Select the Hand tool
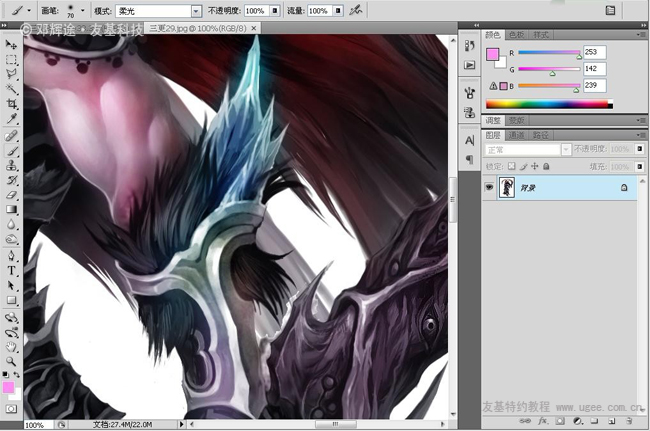 tap(11, 347)
